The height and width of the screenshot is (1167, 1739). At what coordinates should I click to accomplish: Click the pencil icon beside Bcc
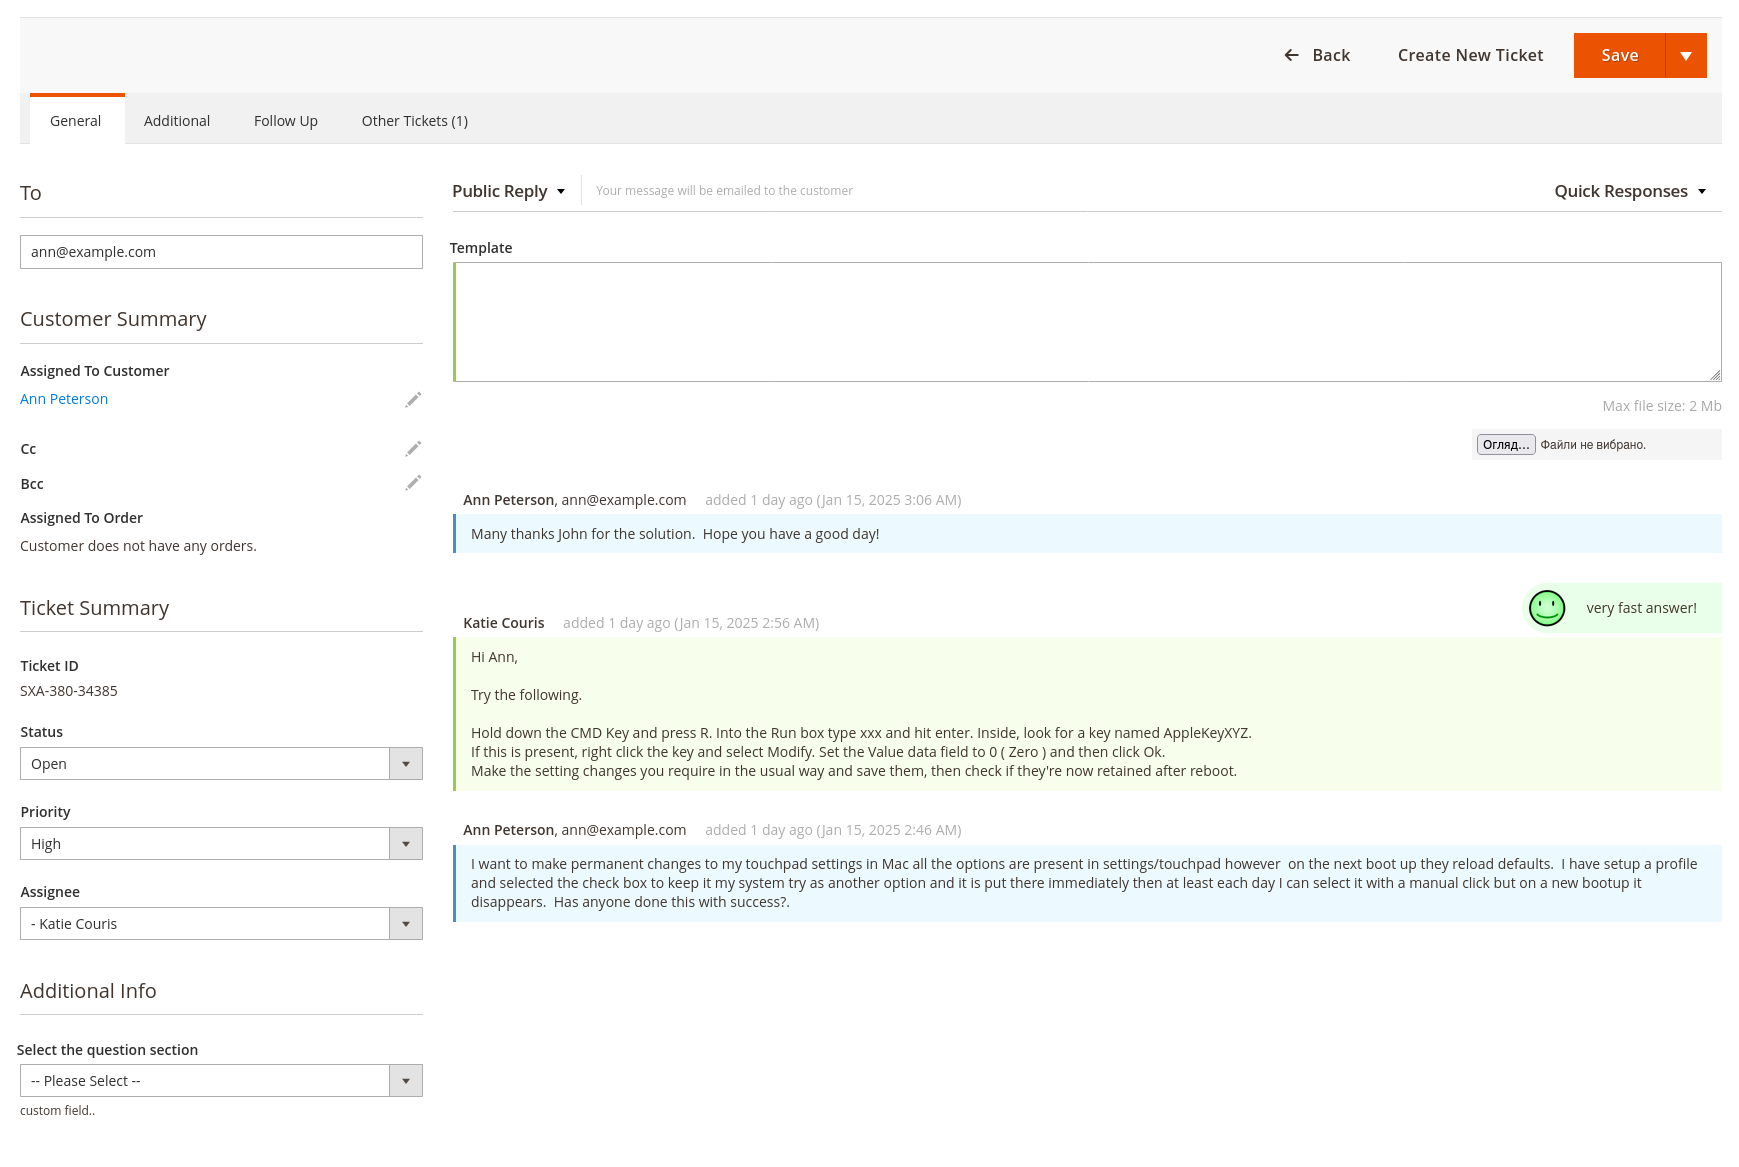pyautogui.click(x=413, y=483)
